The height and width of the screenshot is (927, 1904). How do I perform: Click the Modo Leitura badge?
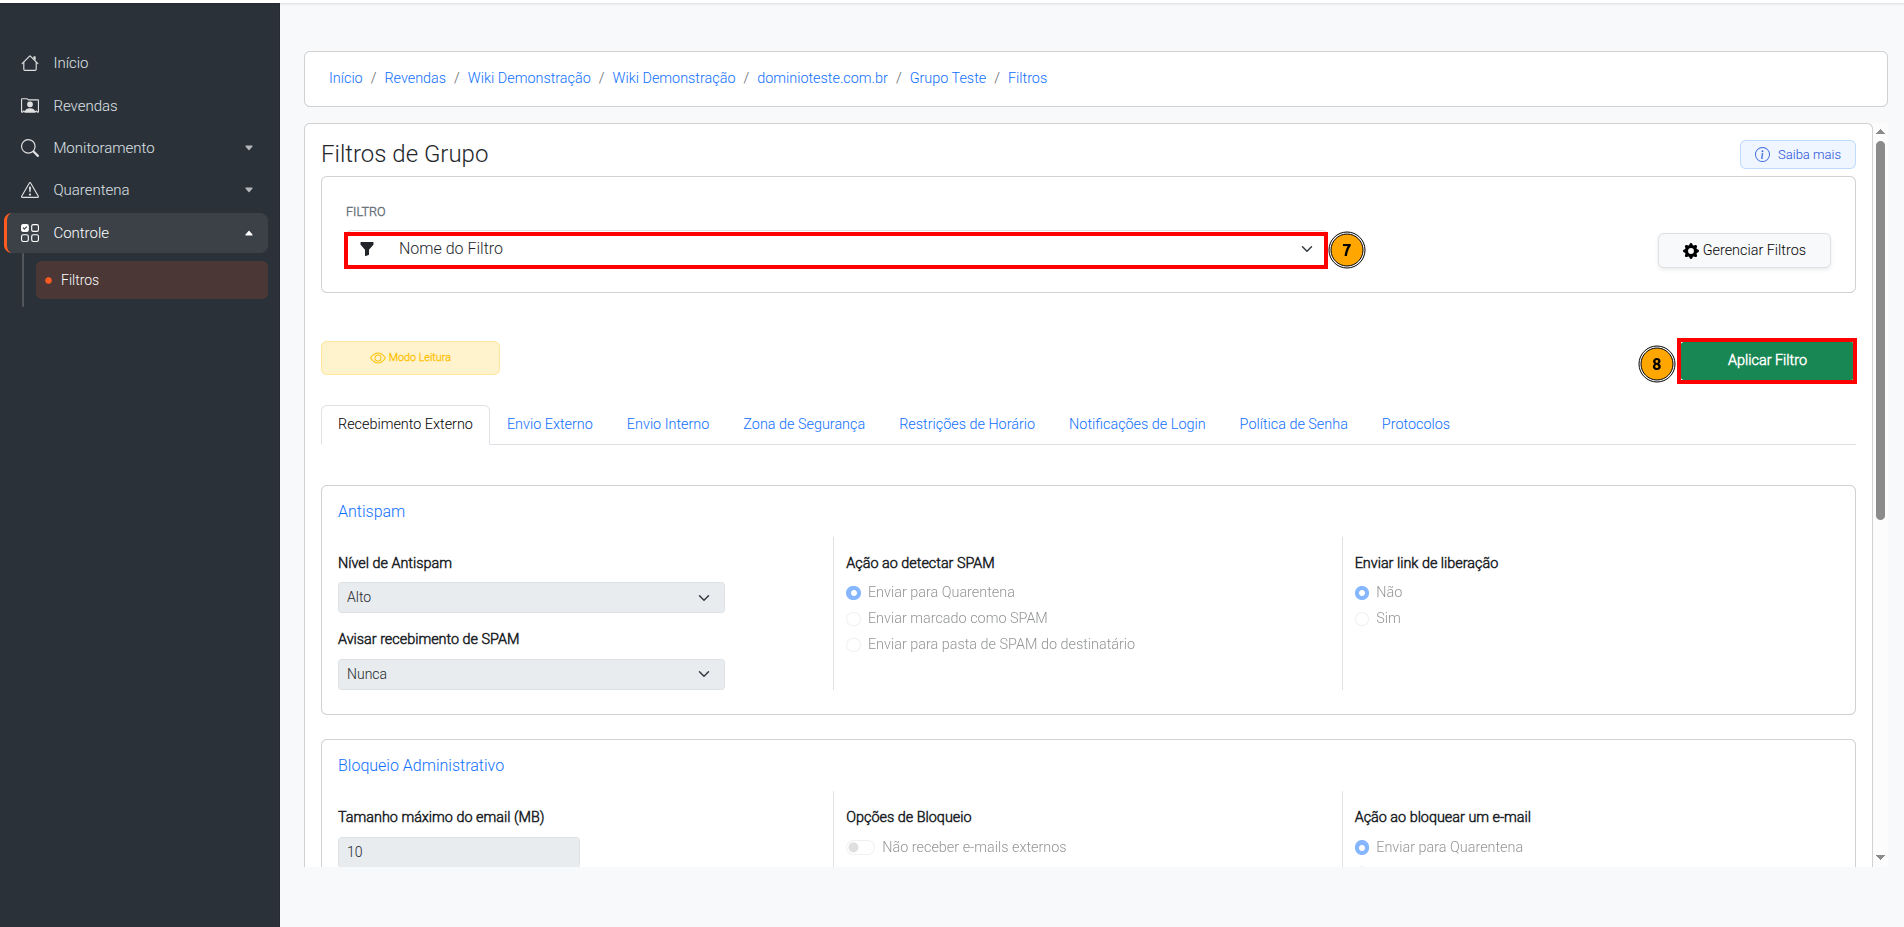(x=410, y=358)
